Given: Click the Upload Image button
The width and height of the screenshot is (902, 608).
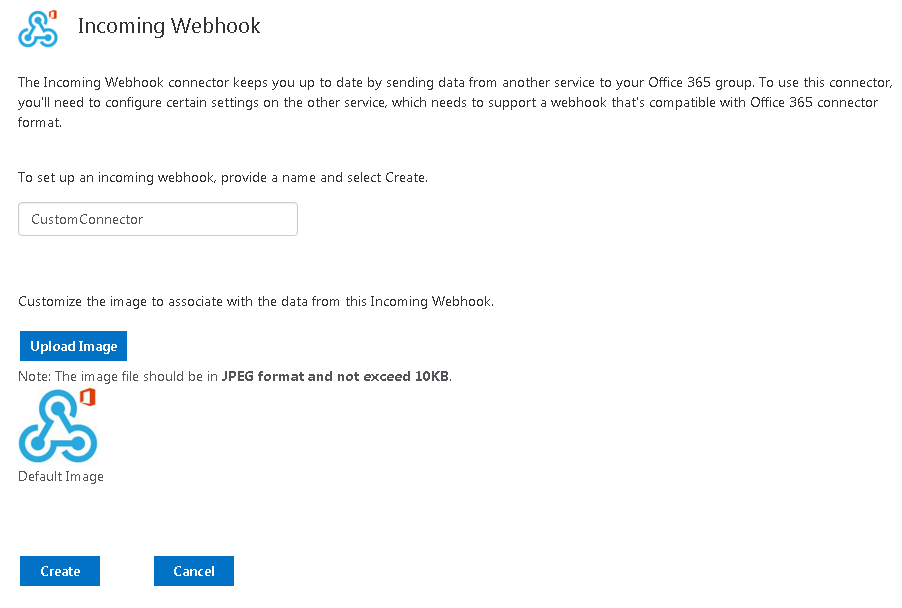Looking at the screenshot, I should click(73, 345).
